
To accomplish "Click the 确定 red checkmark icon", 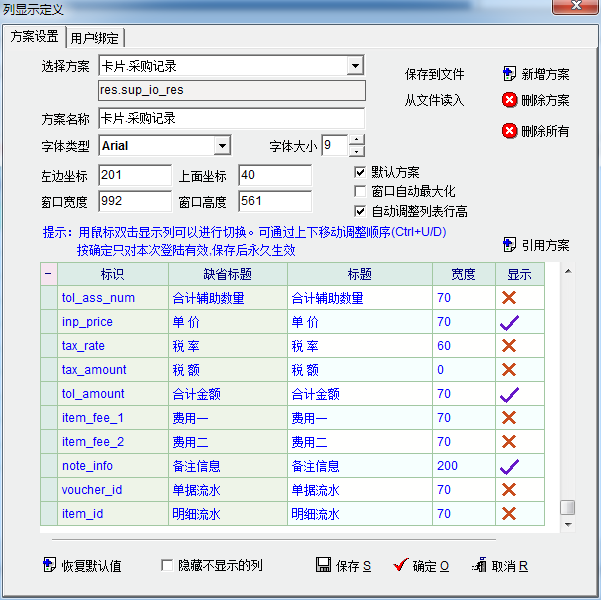I will coord(401,565).
